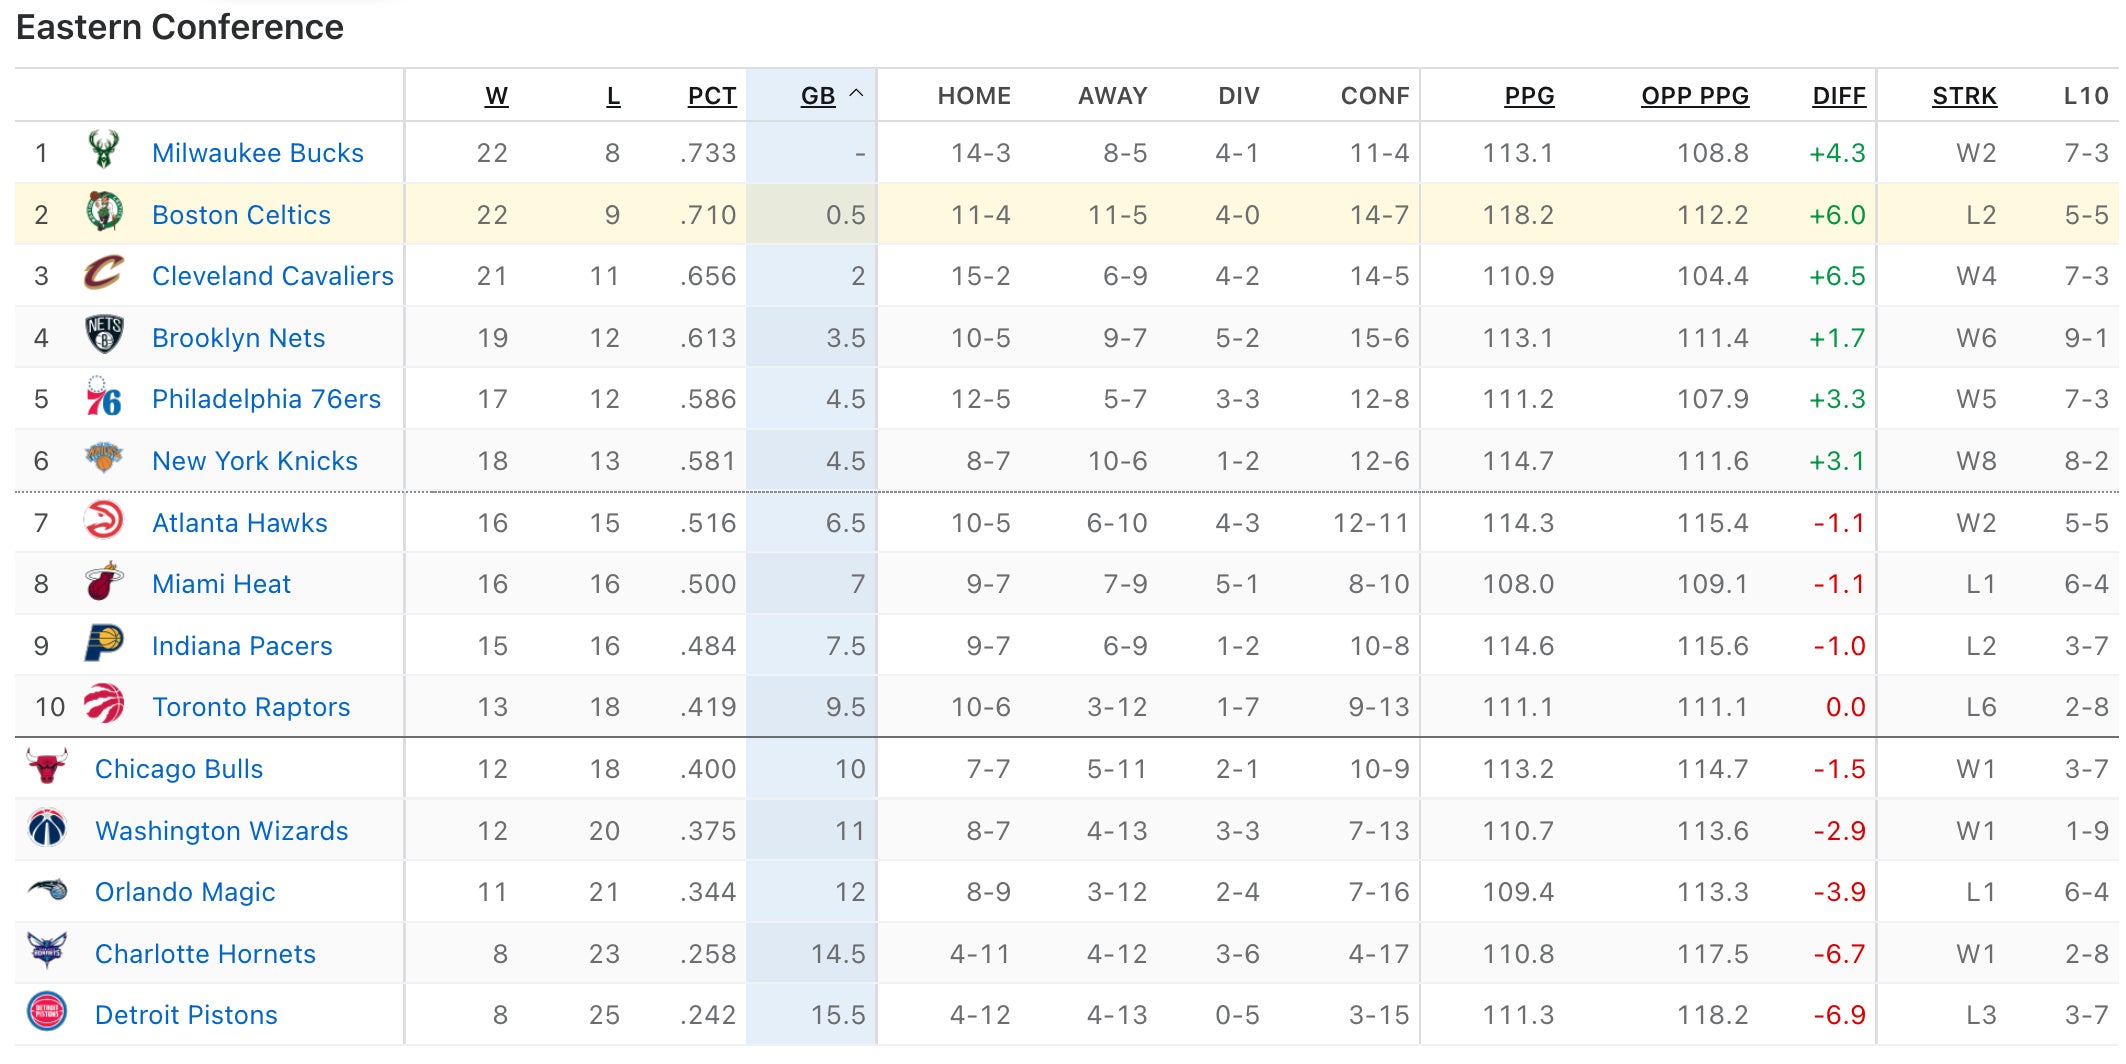Image resolution: width=2126 pixels, height=1064 pixels.
Task: Sort by the STRK column header
Action: coord(1963,96)
